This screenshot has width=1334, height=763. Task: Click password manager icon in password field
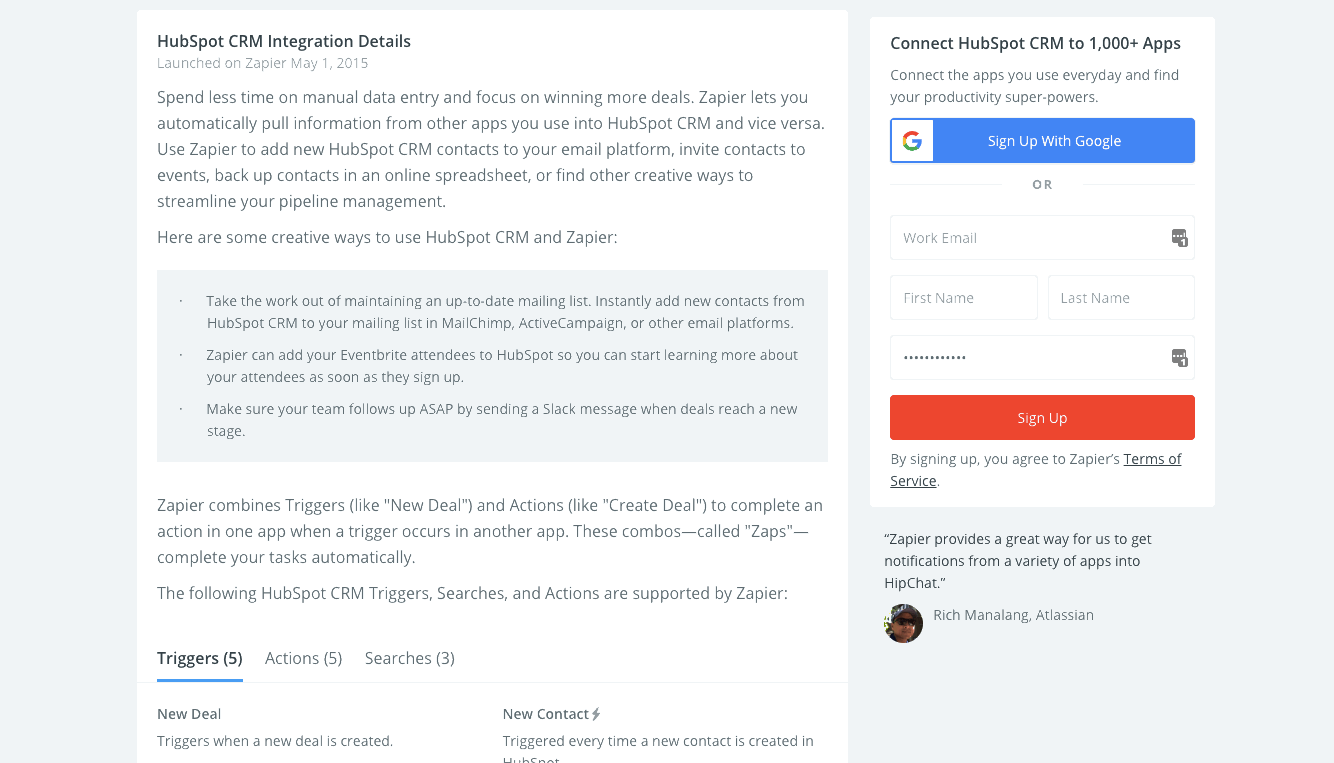pos(1179,358)
